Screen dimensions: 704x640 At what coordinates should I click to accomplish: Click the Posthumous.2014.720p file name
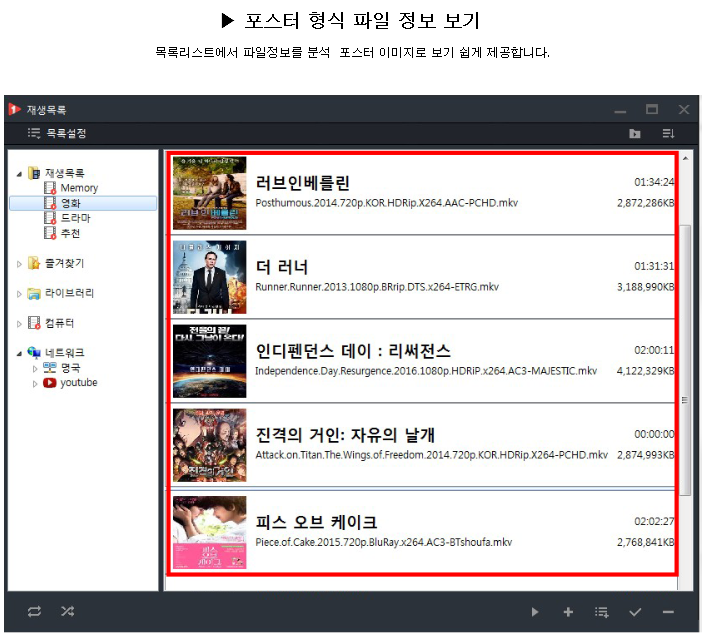click(x=387, y=203)
